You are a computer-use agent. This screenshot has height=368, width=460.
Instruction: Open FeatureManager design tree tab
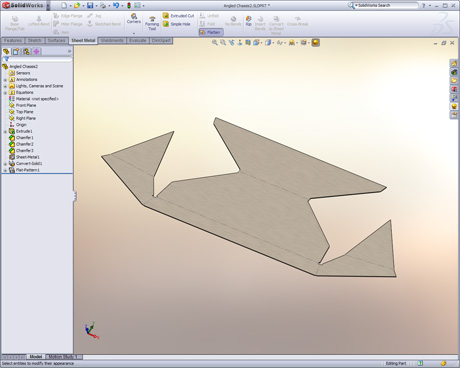(x=6, y=51)
